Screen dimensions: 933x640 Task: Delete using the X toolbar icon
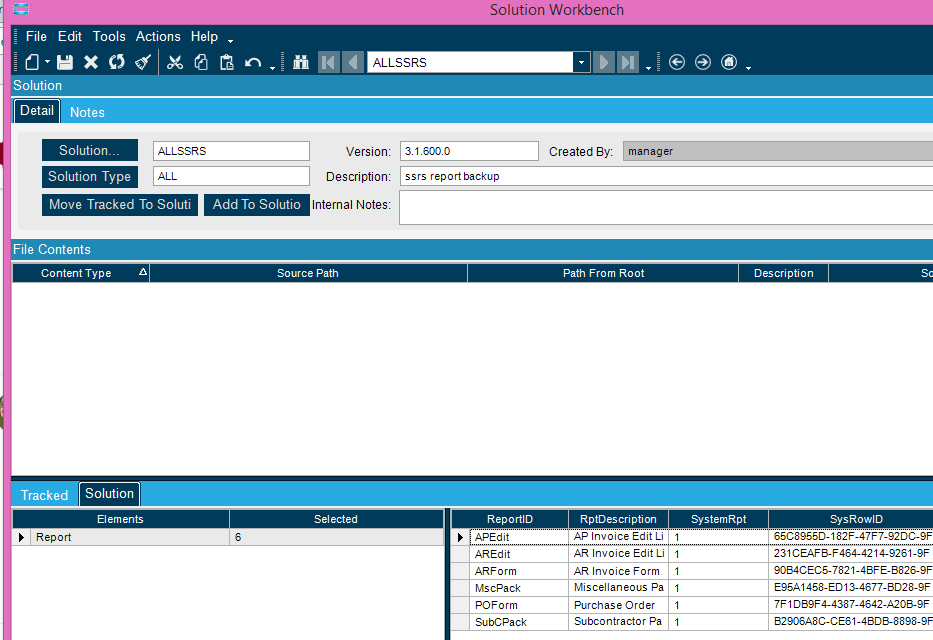pos(90,62)
